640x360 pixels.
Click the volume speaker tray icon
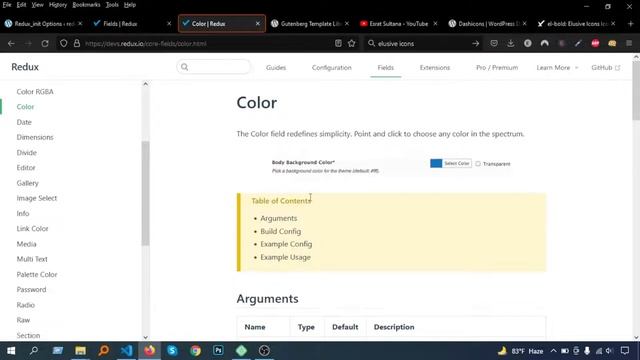pyautogui.click(x=609, y=351)
